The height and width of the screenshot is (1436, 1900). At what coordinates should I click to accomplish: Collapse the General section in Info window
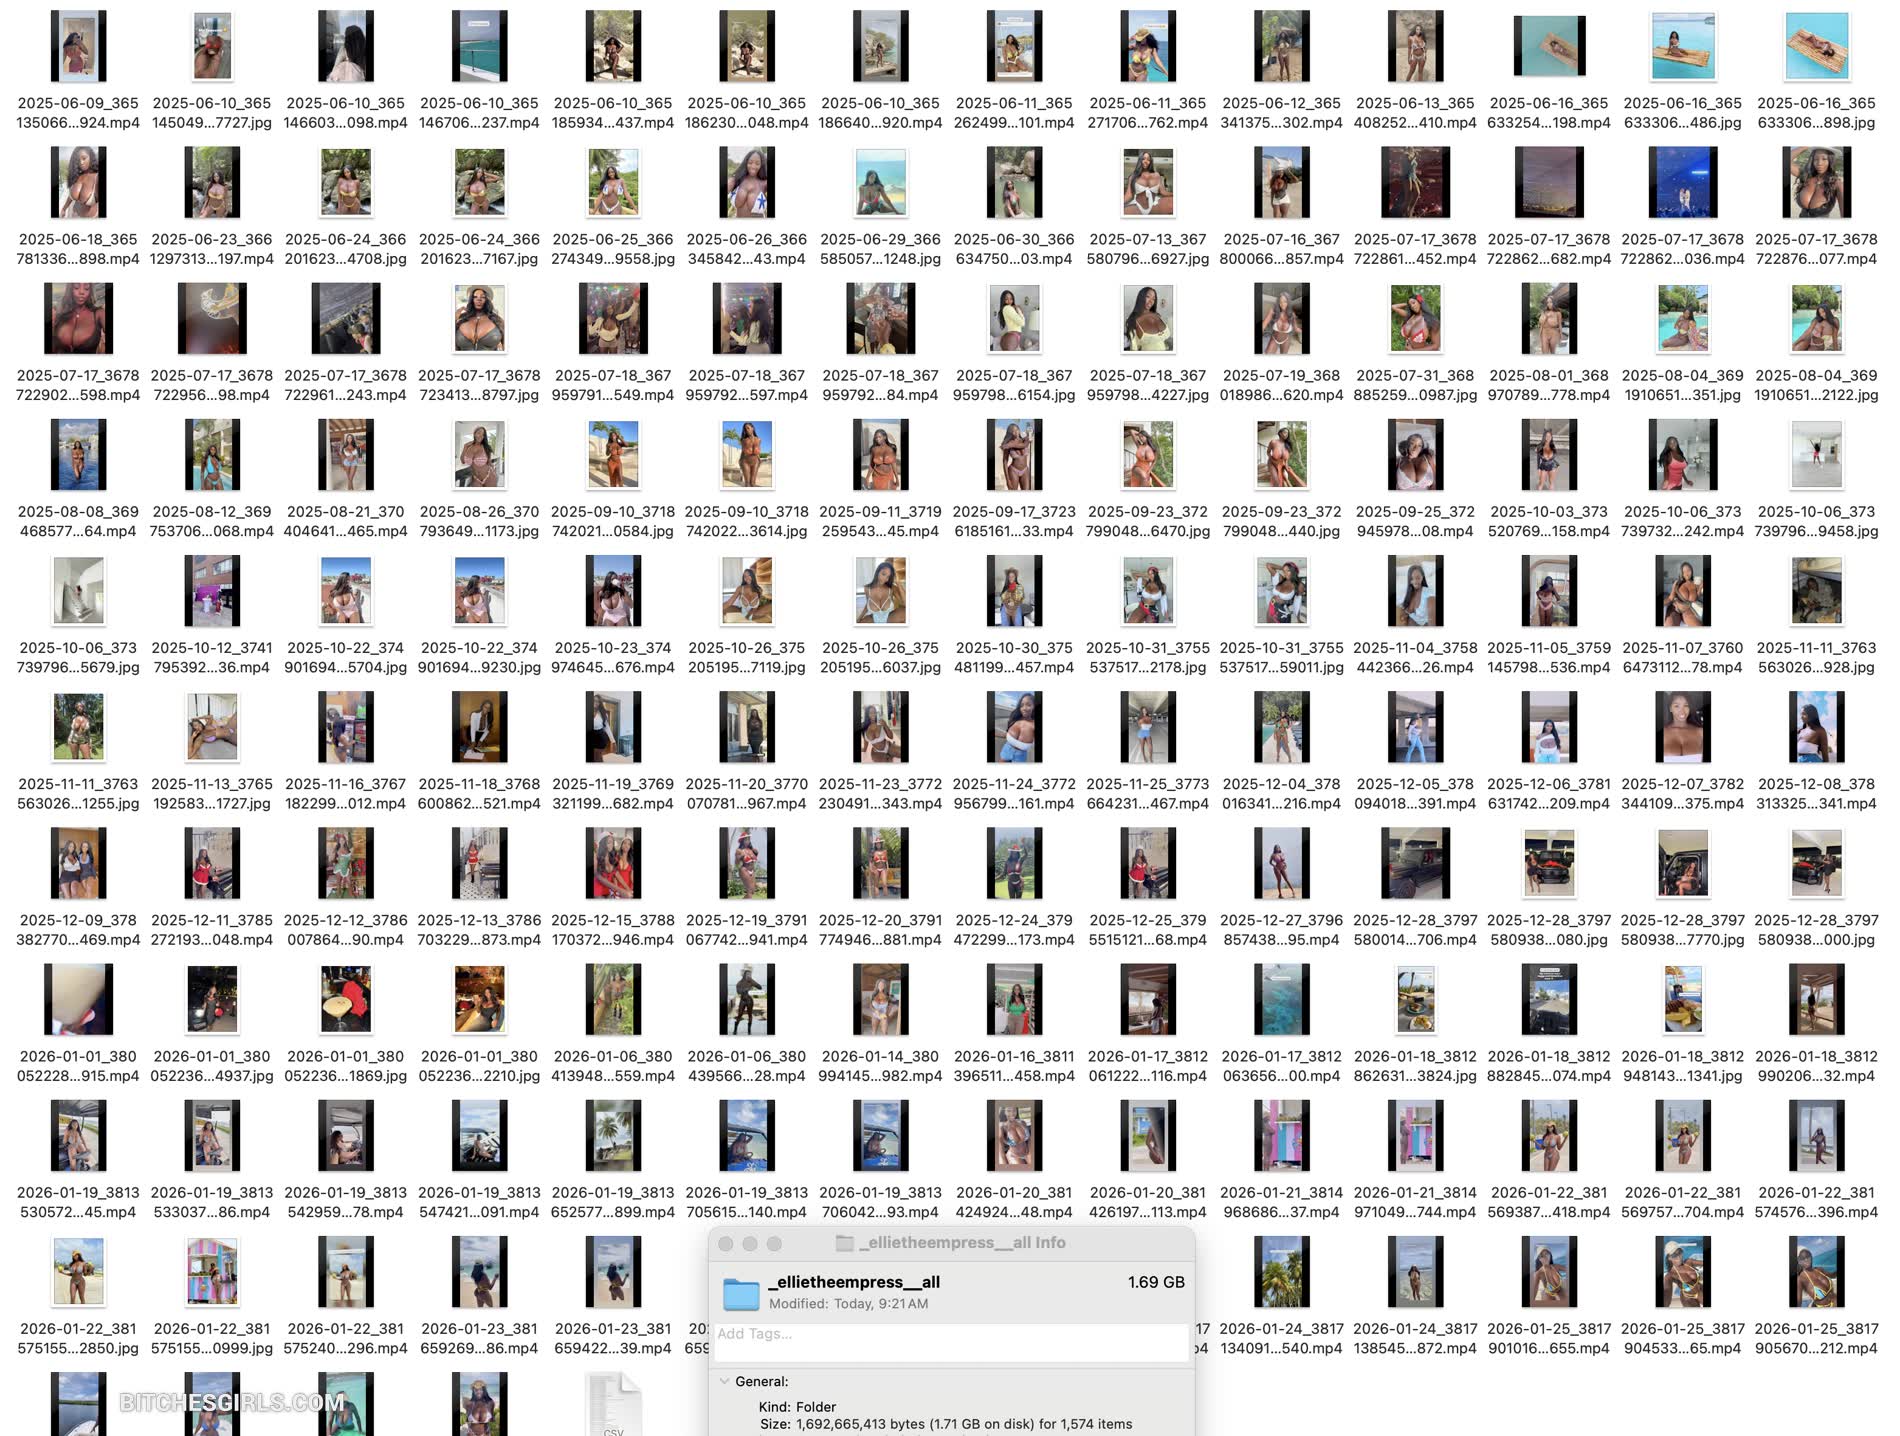pos(724,1381)
